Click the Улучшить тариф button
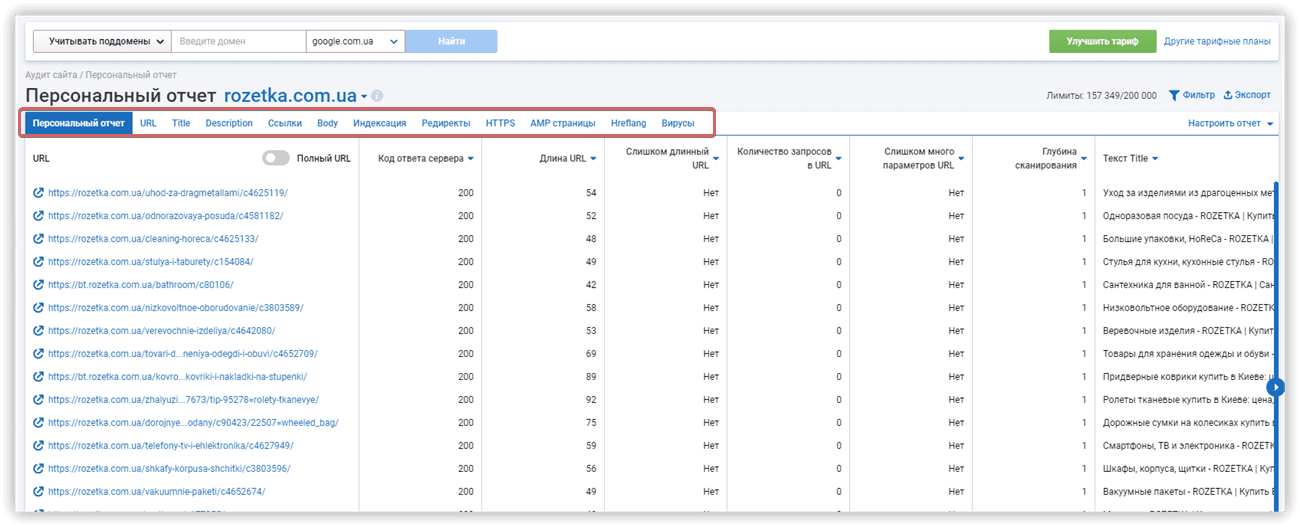 coord(1102,41)
